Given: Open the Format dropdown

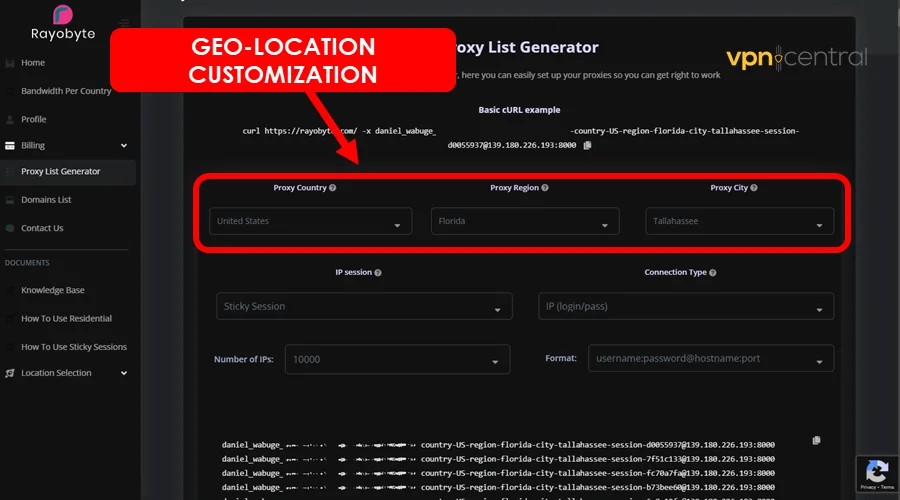Looking at the screenshot, I should click(711, 358).
